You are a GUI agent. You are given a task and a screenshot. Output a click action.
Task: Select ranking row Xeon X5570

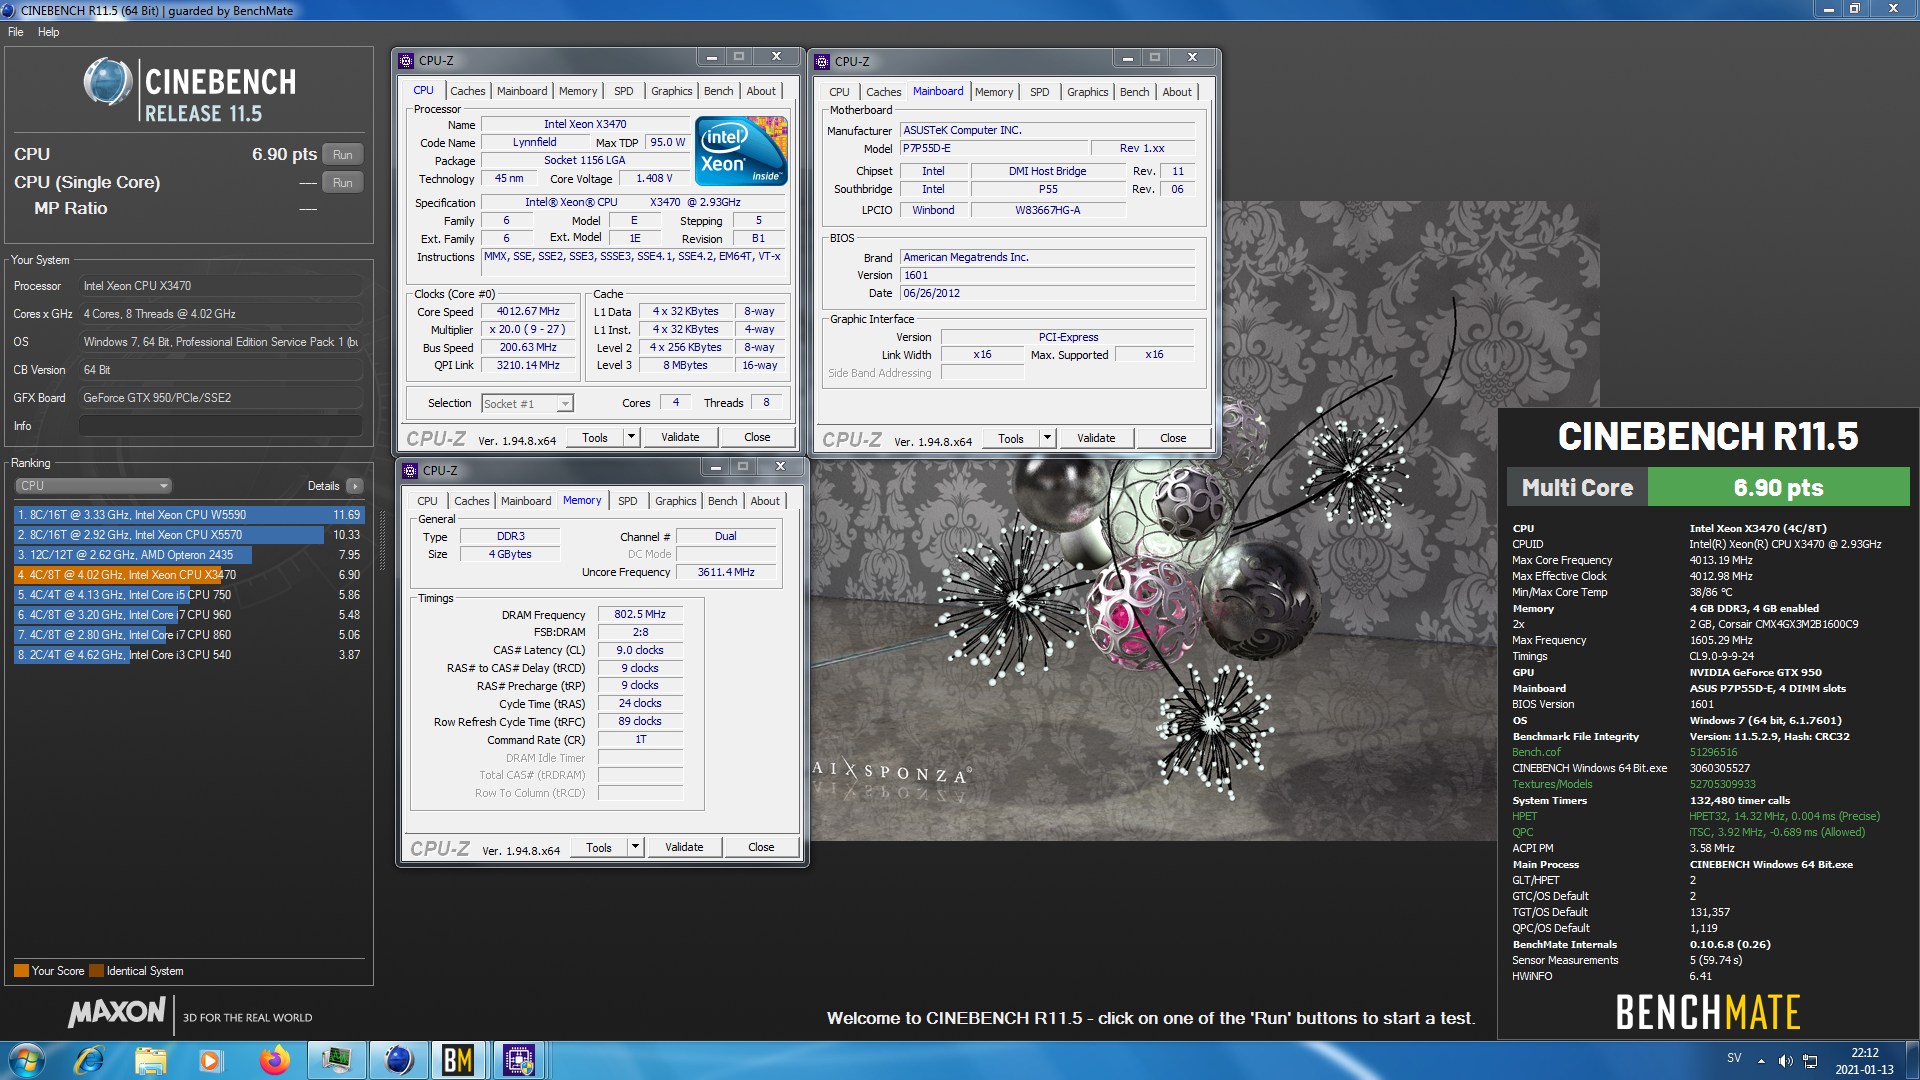pos(189,535)
